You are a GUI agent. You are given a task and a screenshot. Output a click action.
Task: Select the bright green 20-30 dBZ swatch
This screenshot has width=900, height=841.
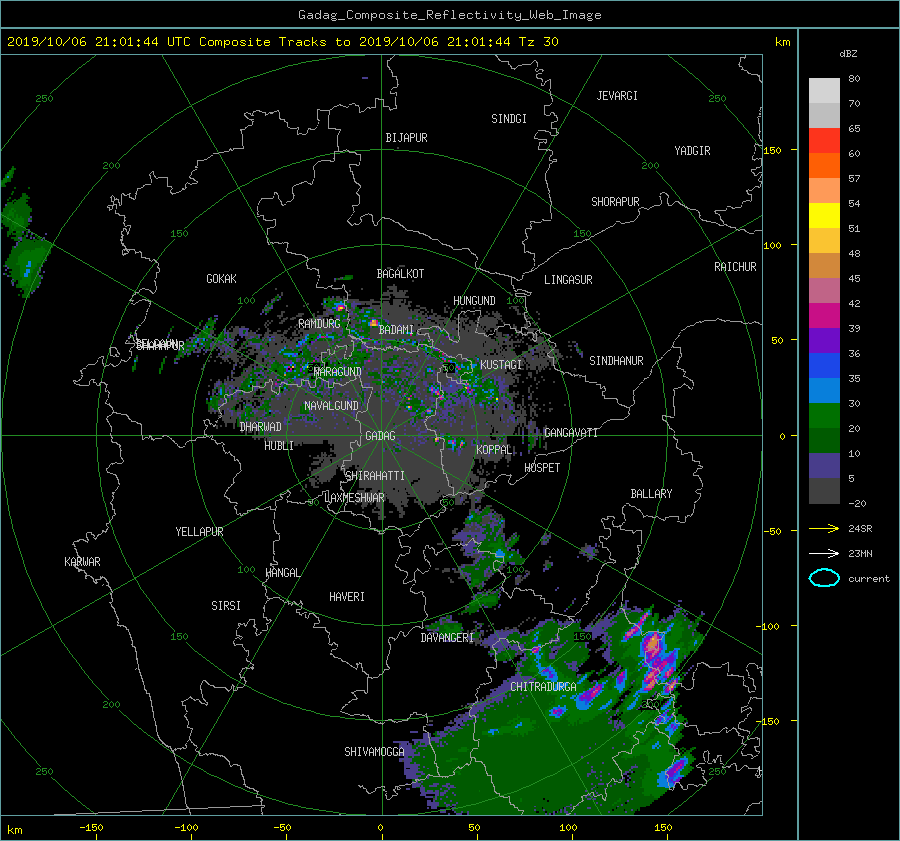point(824,416)
